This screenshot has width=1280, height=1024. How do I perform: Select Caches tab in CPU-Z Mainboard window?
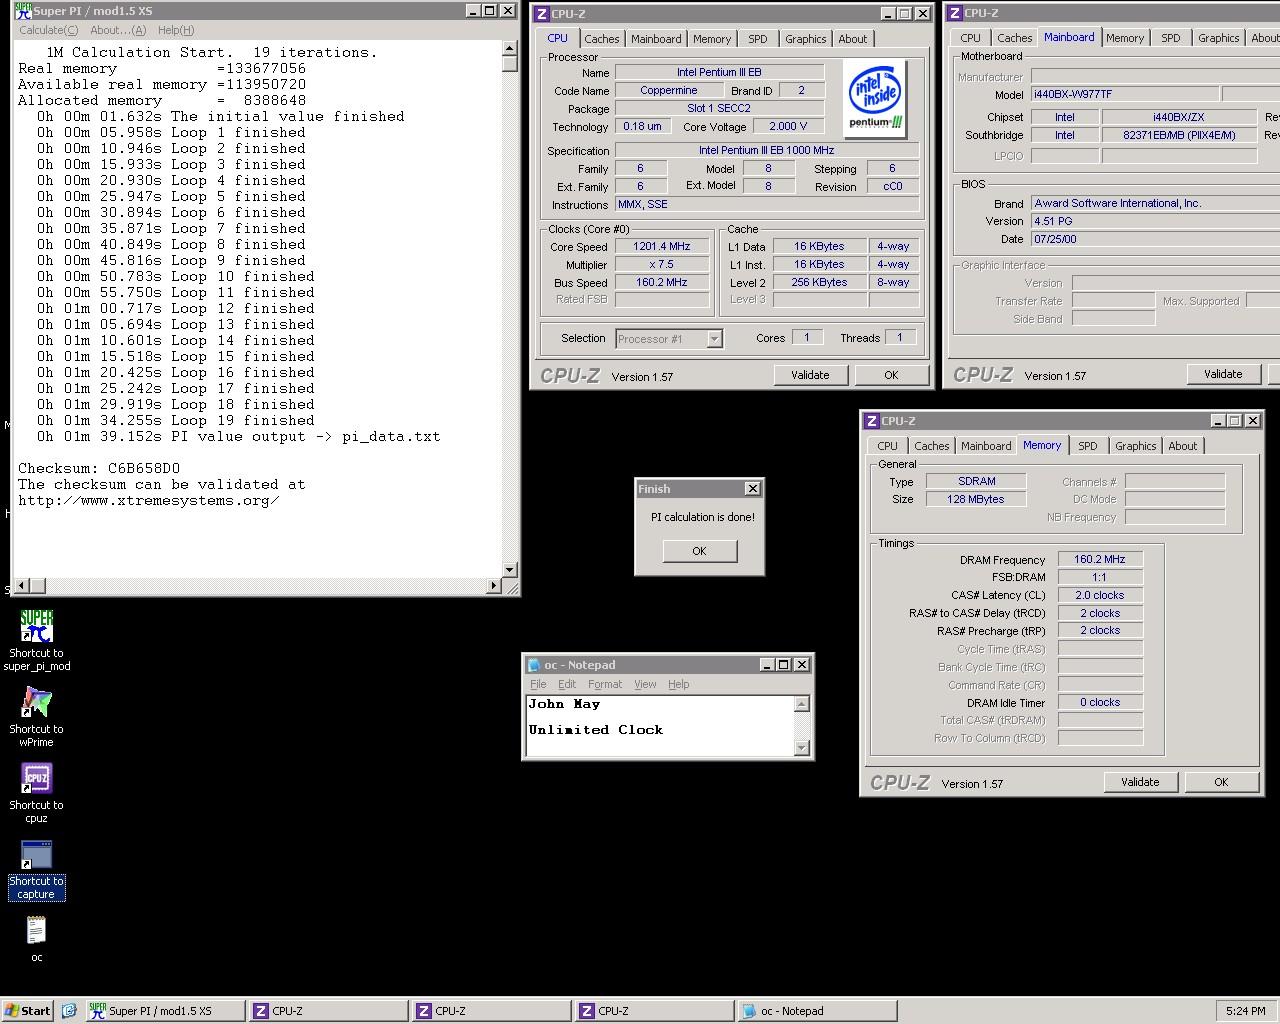(x=1015, y=38)
